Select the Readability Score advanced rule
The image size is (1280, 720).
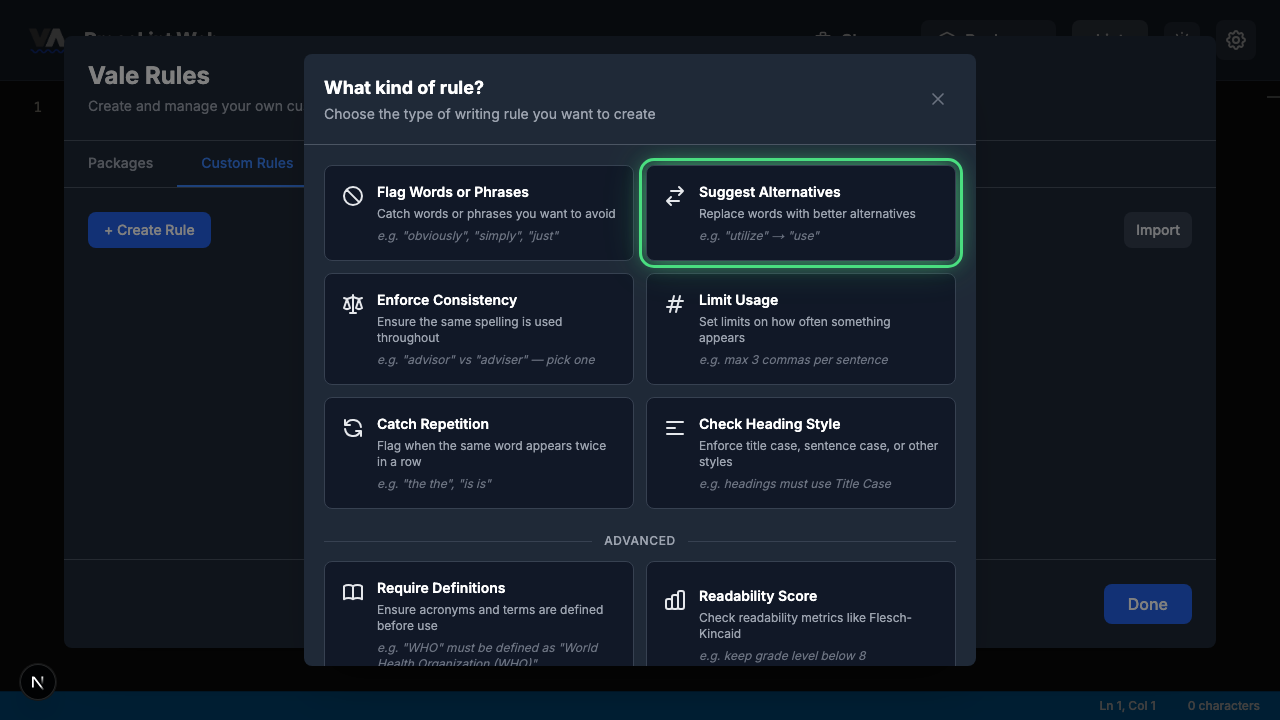click(801, 615)
